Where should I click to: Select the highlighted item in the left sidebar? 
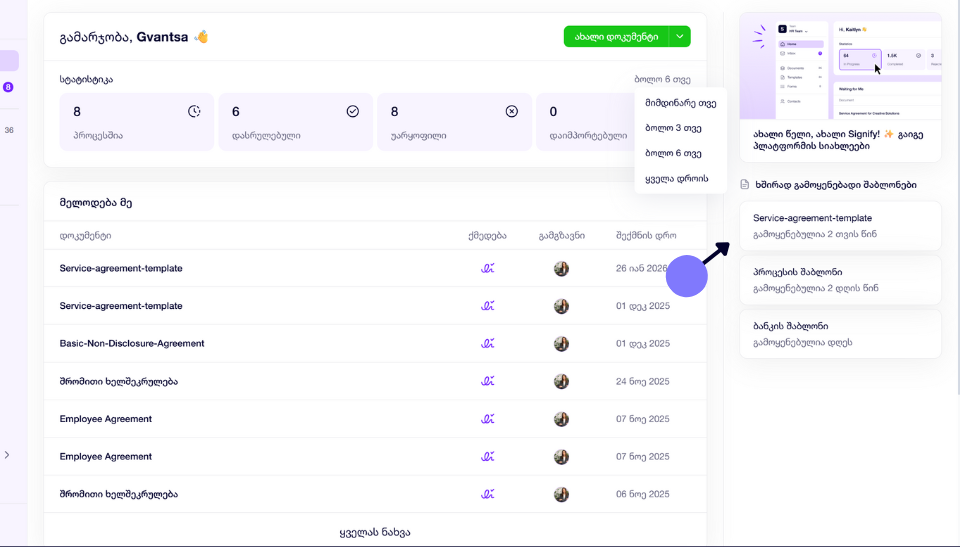point(9,61)
